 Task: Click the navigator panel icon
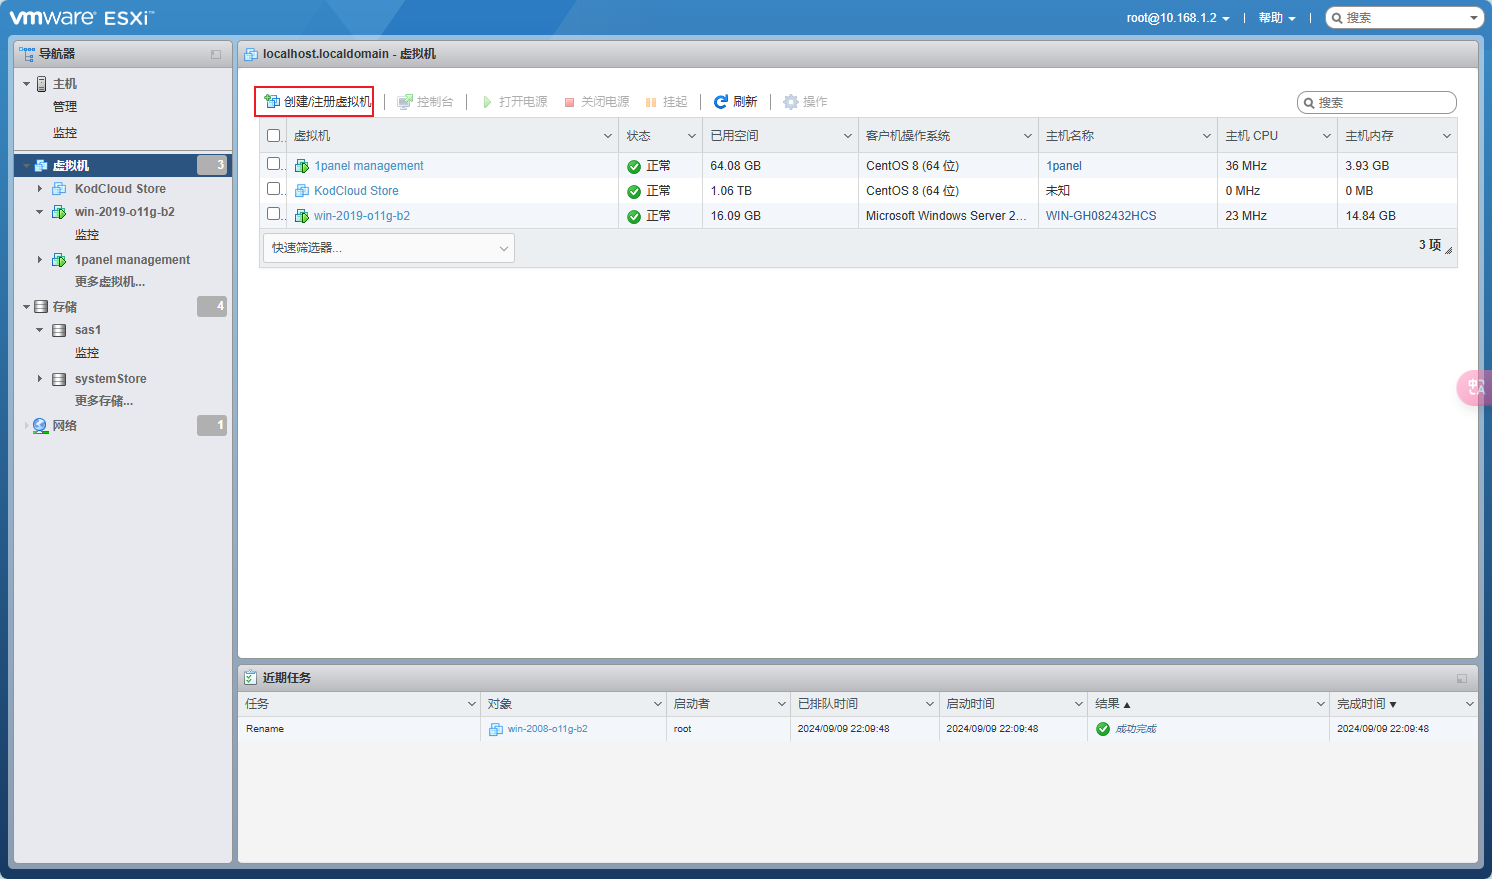point(27,54)
